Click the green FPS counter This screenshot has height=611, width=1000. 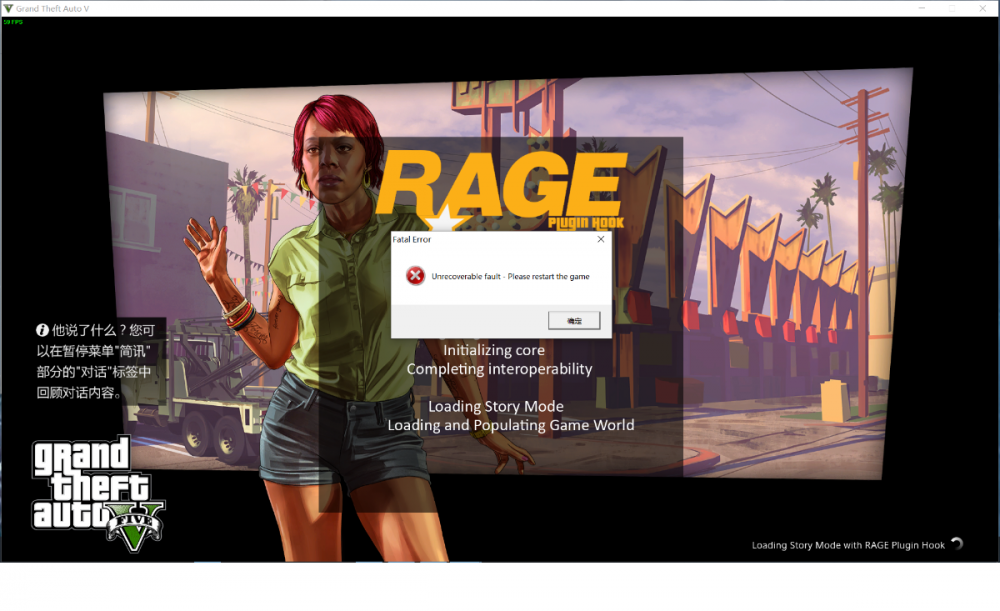pos(13,21)
